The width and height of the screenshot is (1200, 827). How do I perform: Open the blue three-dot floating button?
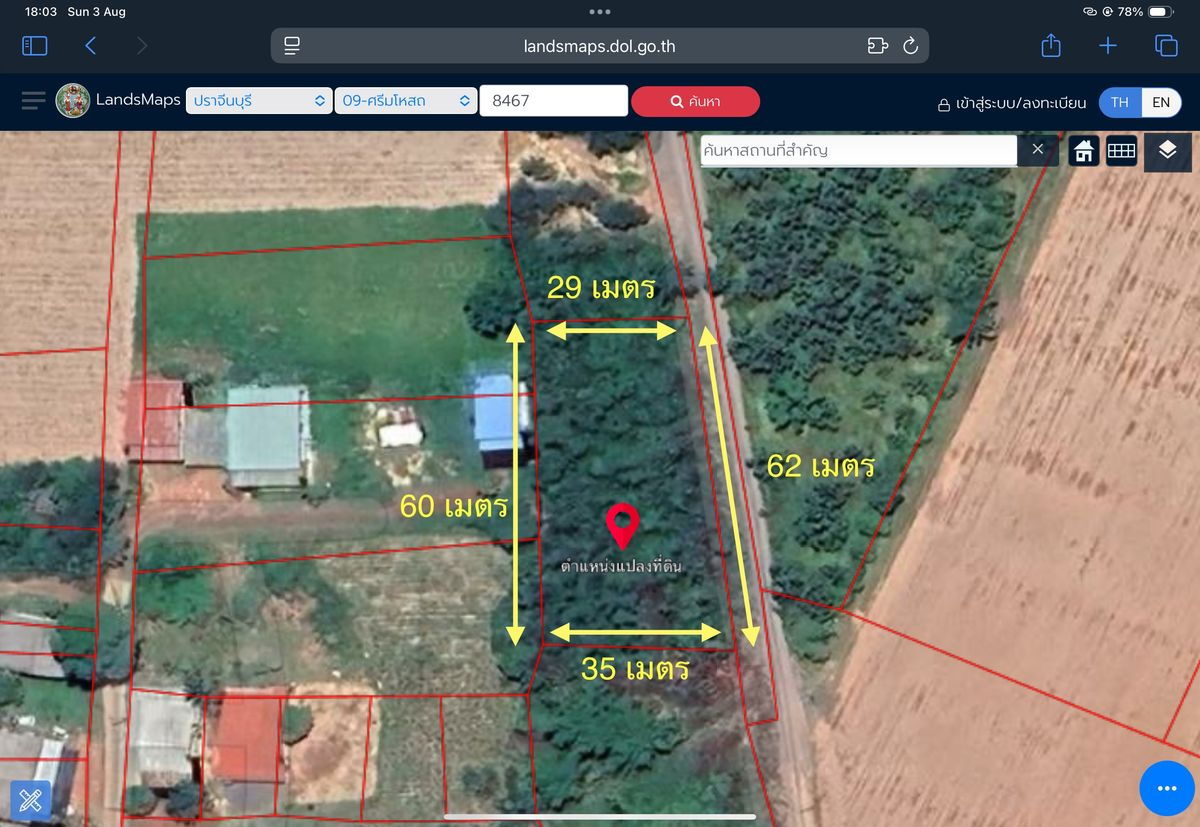point(1167,788)
